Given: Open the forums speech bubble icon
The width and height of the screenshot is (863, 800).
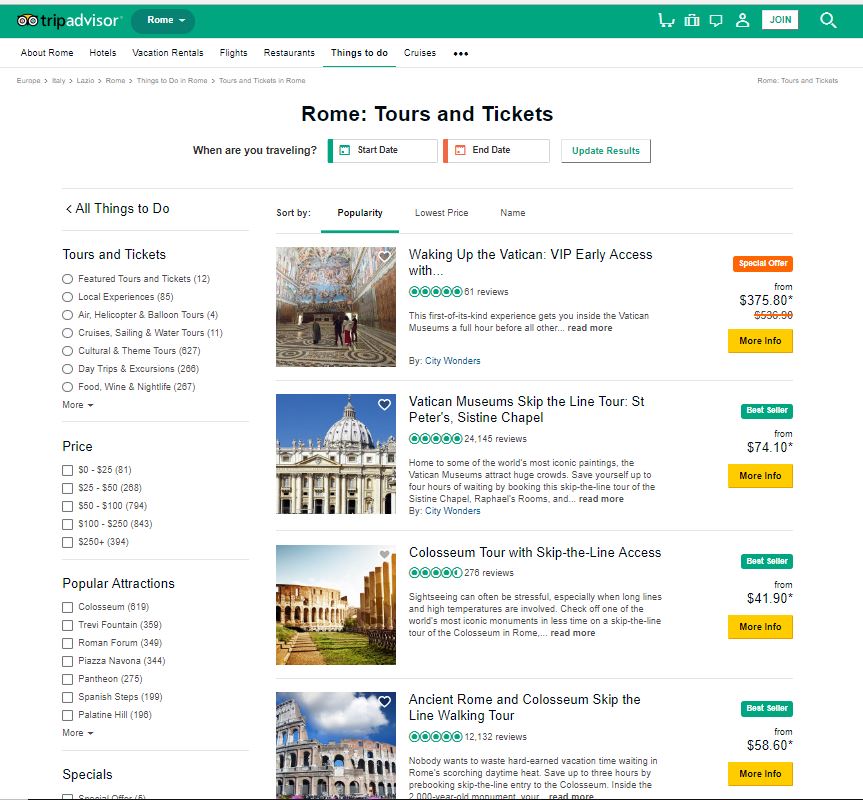Looking at the screenshot, I should [716, 19].
